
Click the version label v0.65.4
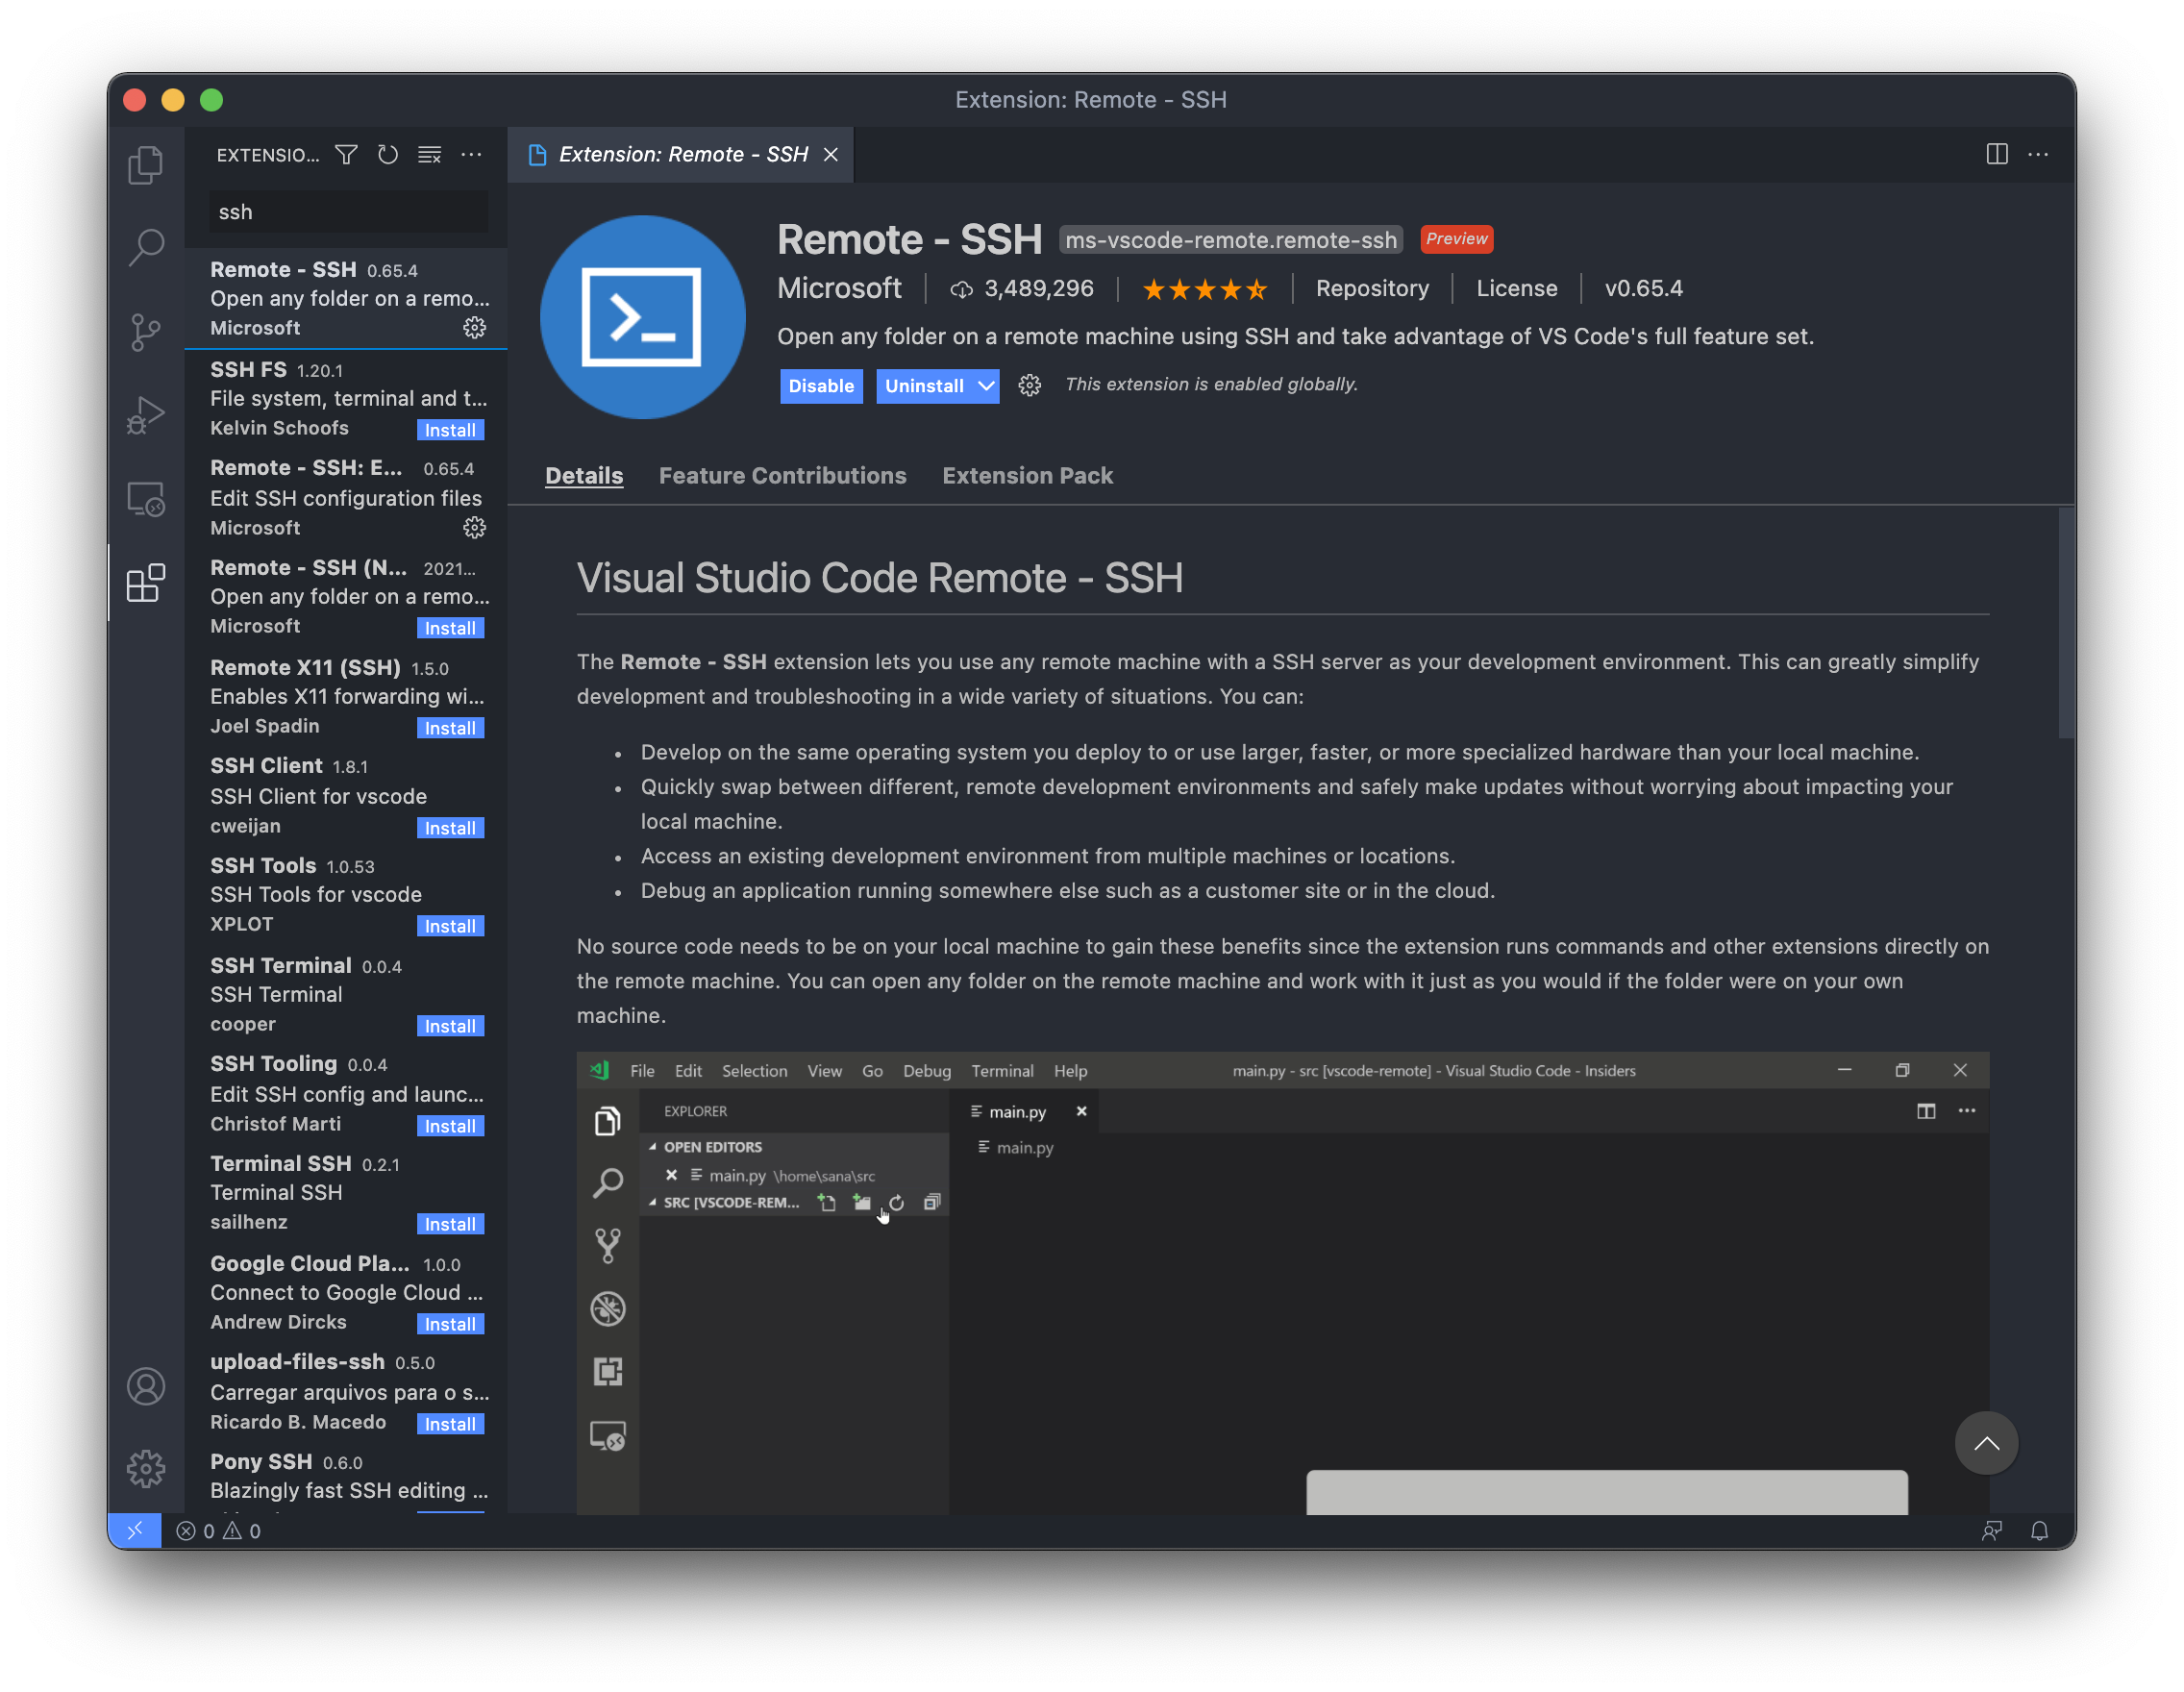tap(1643, 288)
